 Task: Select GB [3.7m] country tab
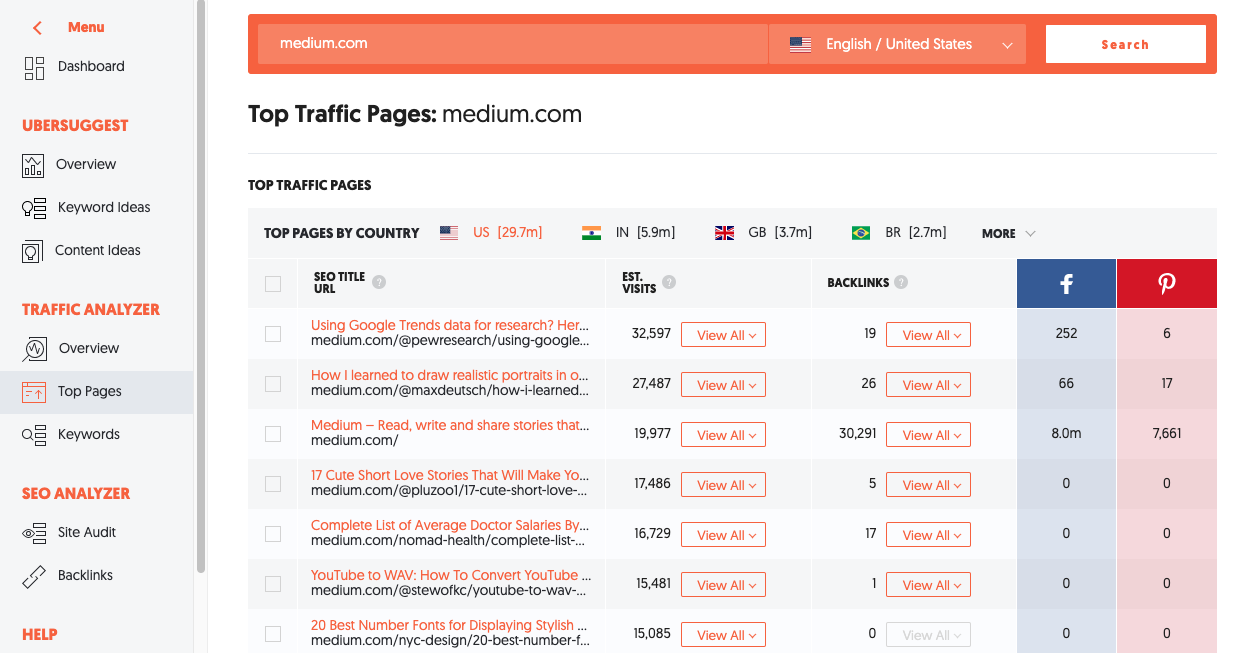[763, 232]
